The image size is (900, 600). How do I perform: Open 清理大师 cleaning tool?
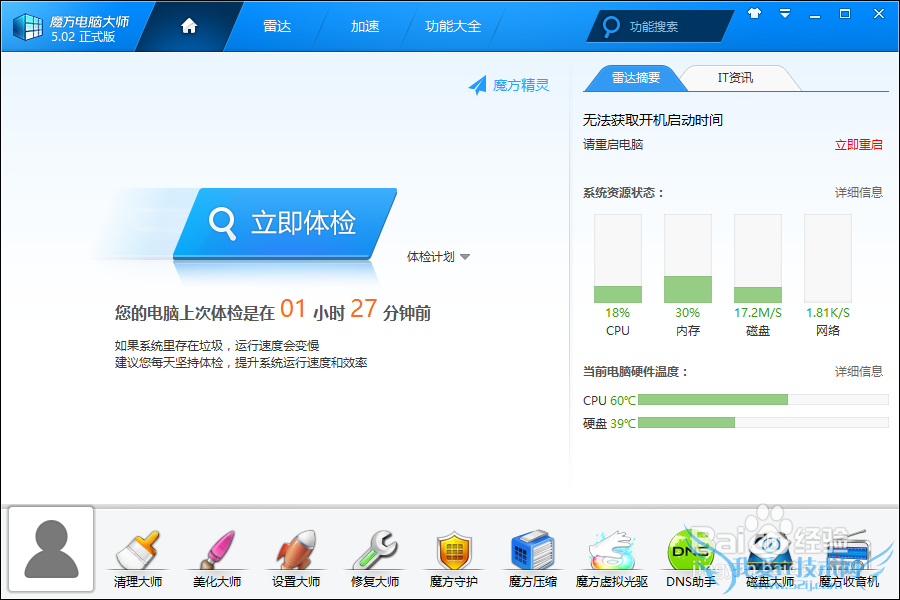tap(138, 559)
